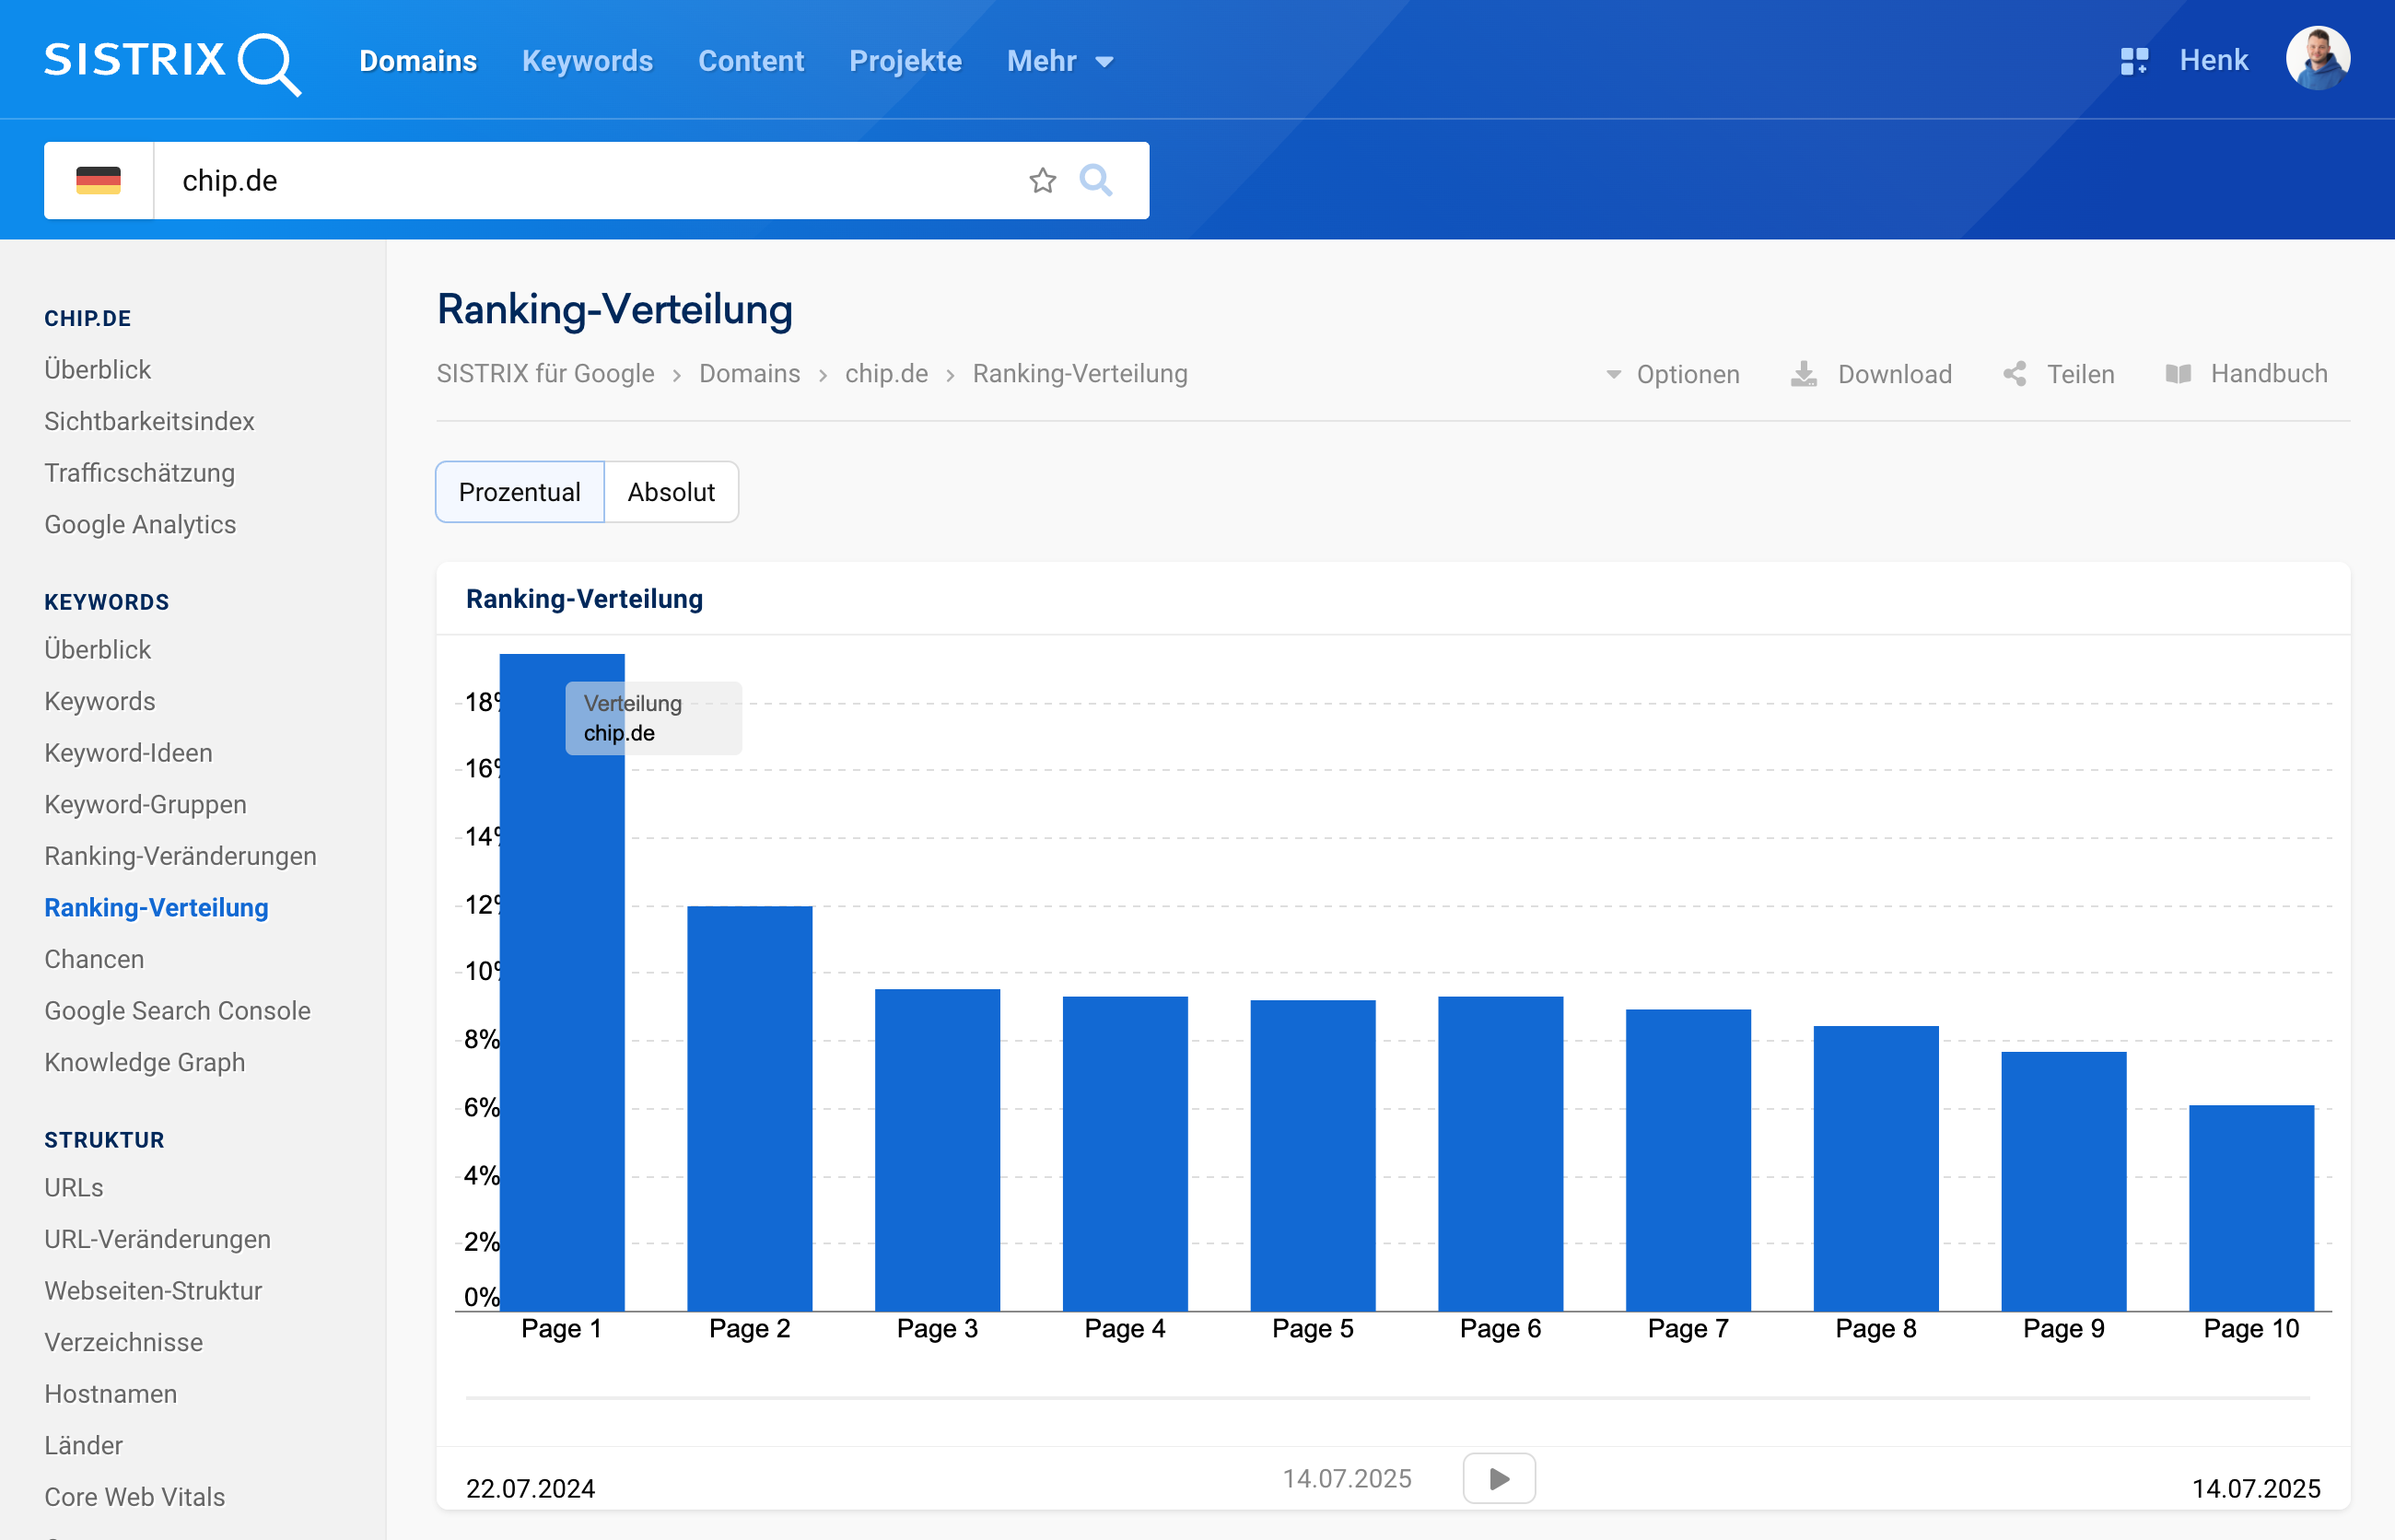2395x1540 pixels.
Task: Click the Teilen share icon
Action: pos(2014,374)
